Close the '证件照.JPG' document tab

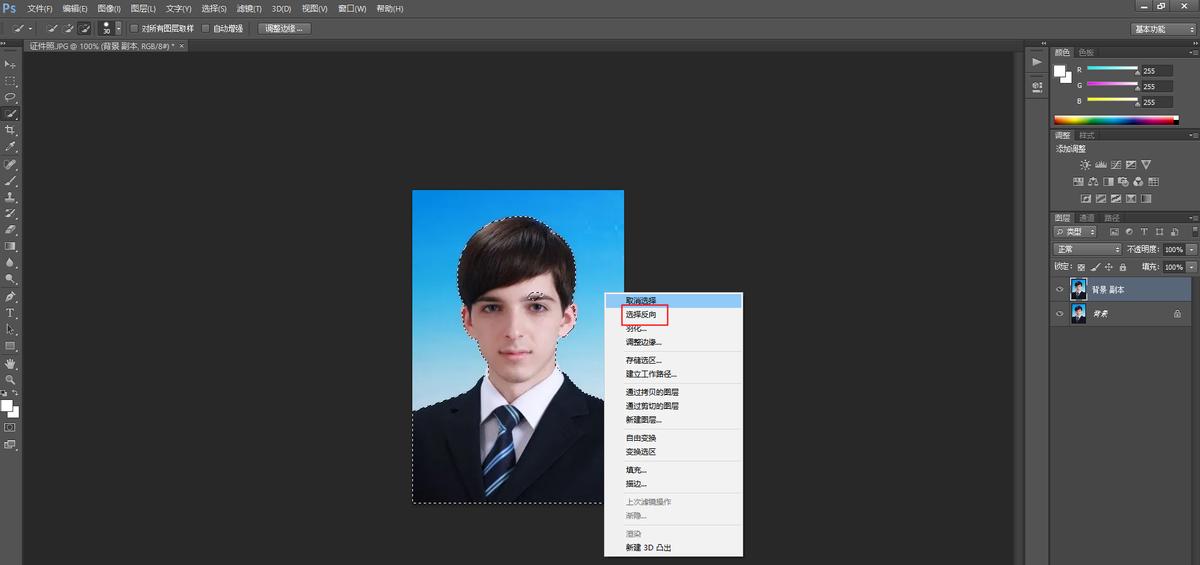point(181,46)
